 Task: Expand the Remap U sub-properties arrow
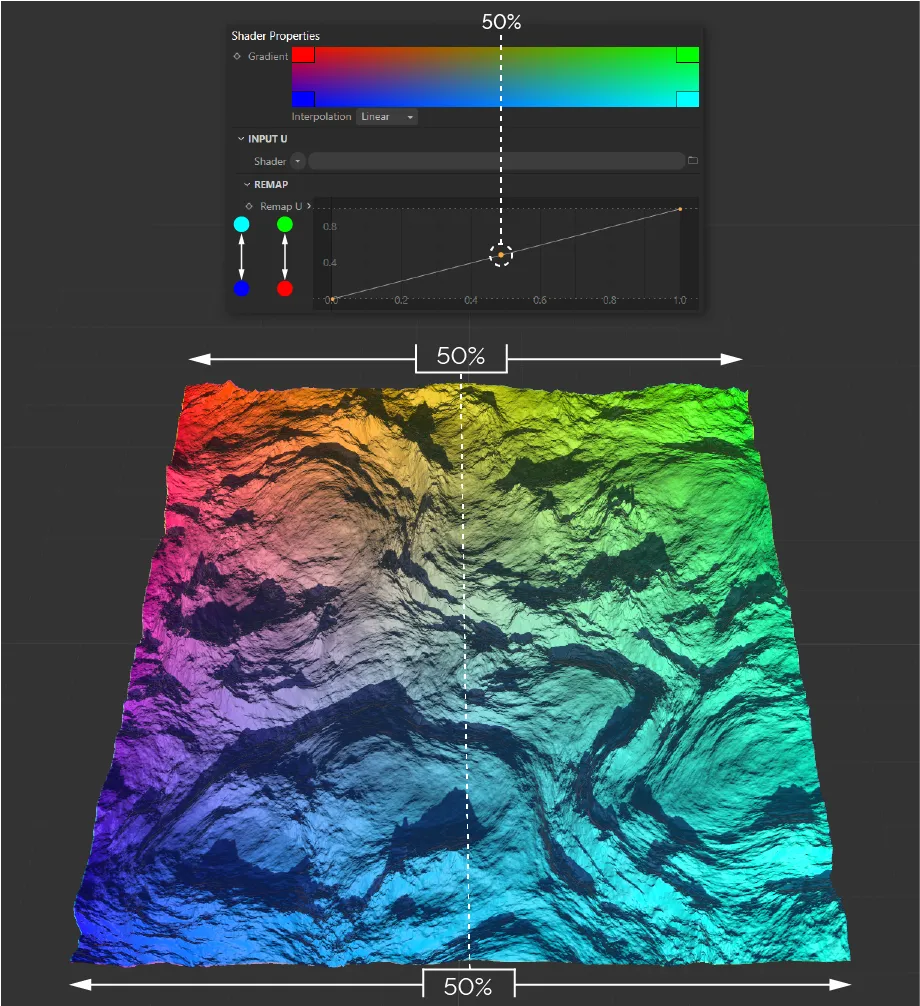click(308, 207)
